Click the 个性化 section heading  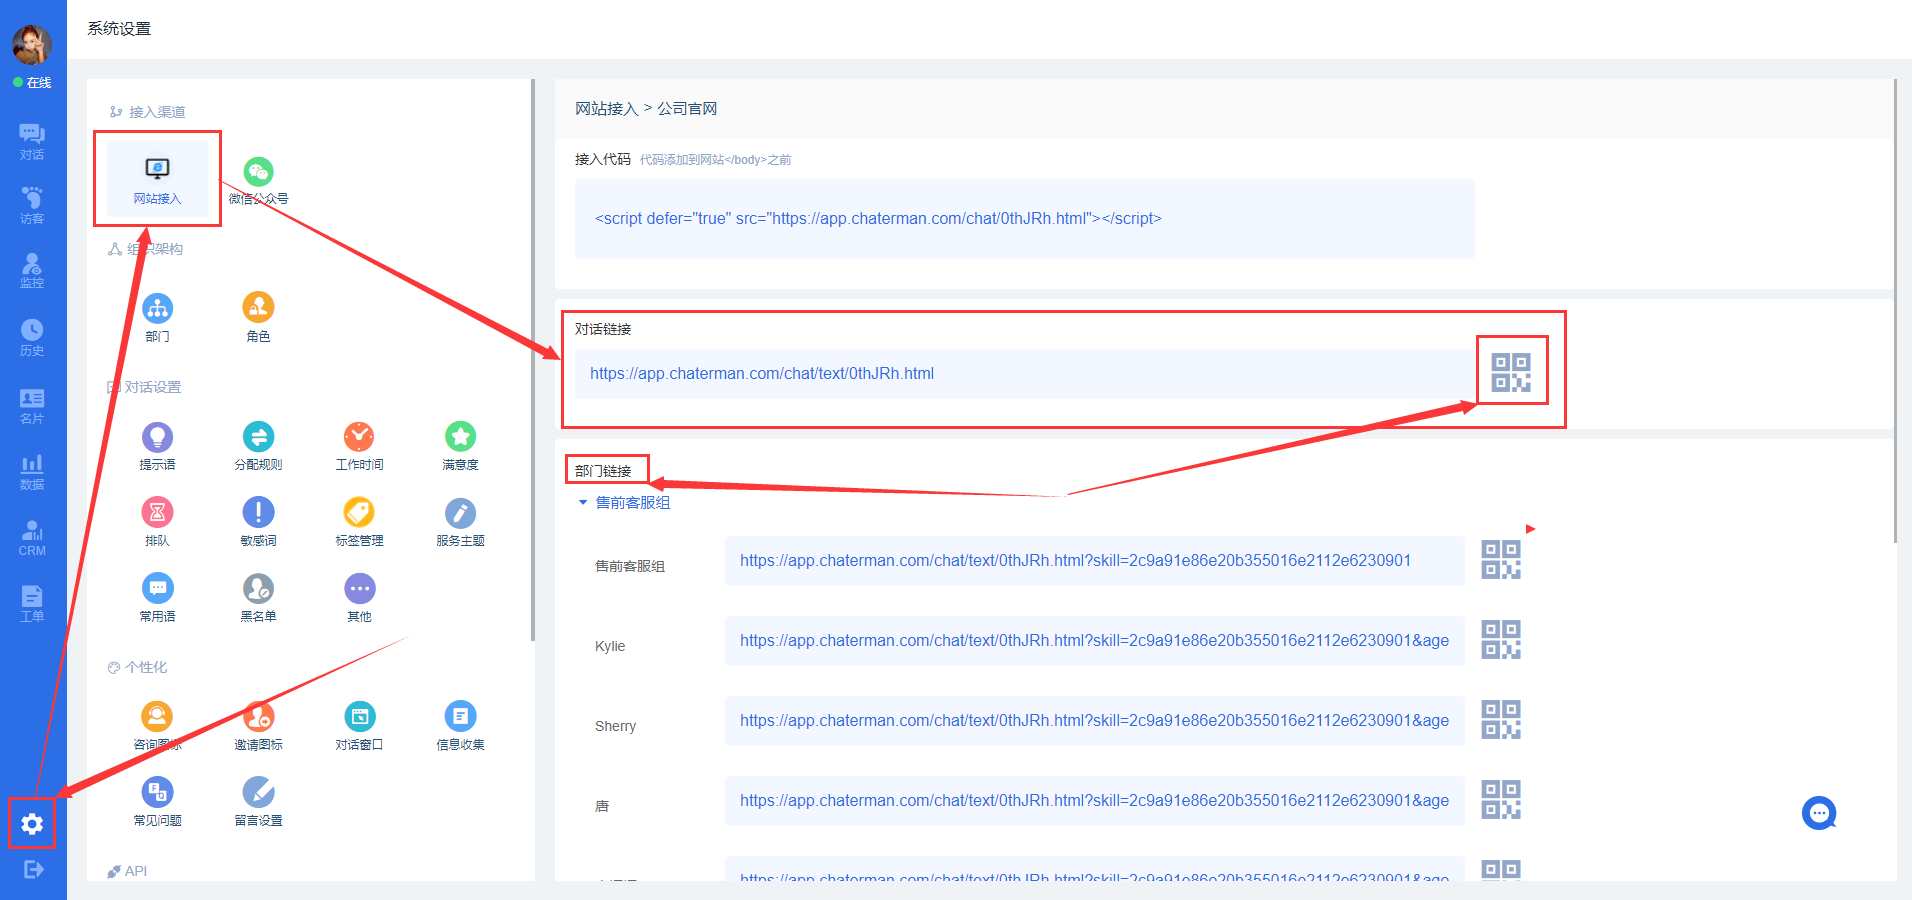tap(138, 666)
